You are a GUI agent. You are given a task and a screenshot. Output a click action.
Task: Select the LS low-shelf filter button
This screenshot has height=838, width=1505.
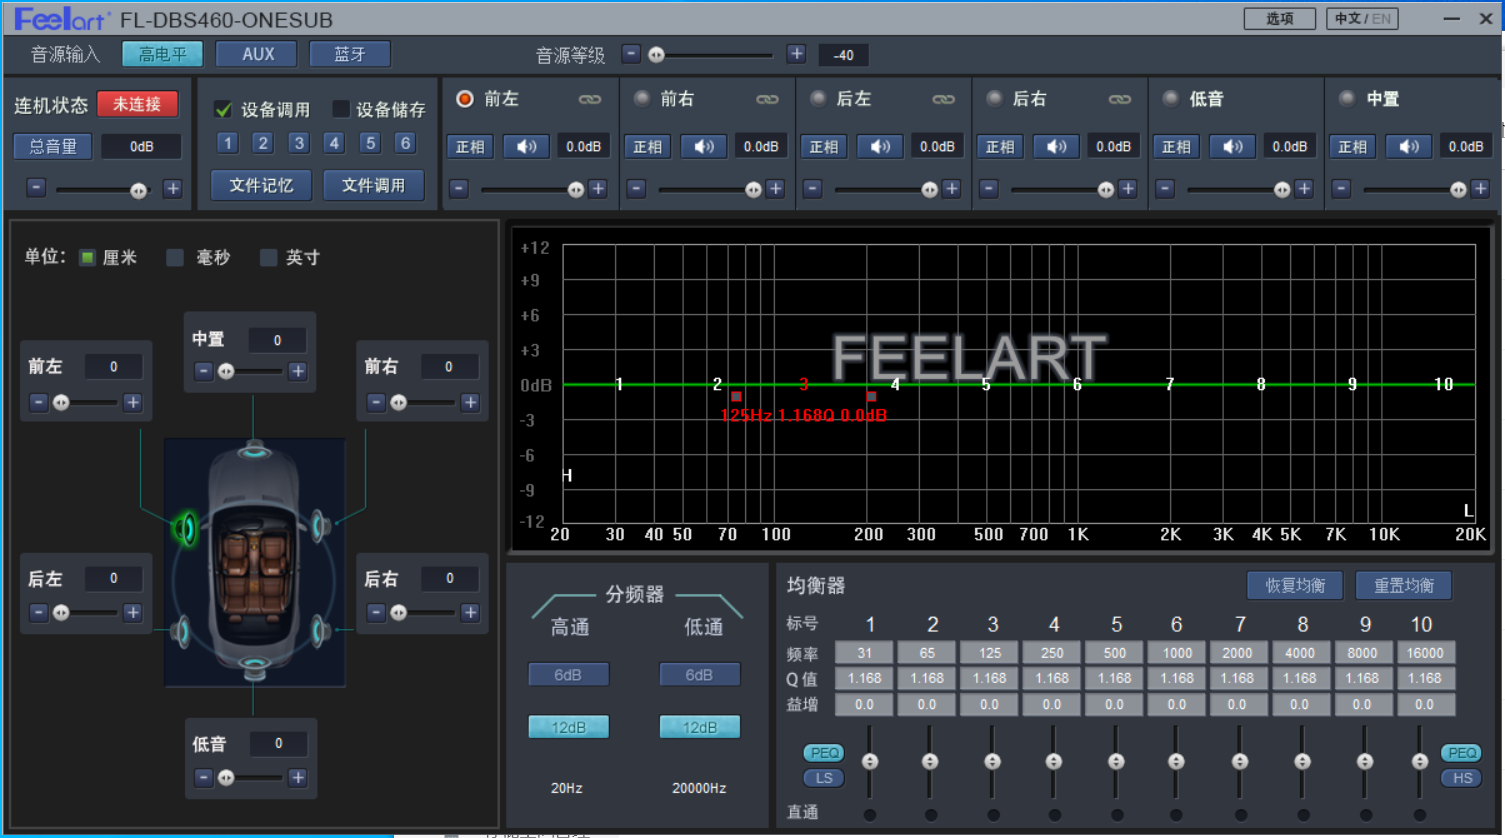tap(824, 778)
